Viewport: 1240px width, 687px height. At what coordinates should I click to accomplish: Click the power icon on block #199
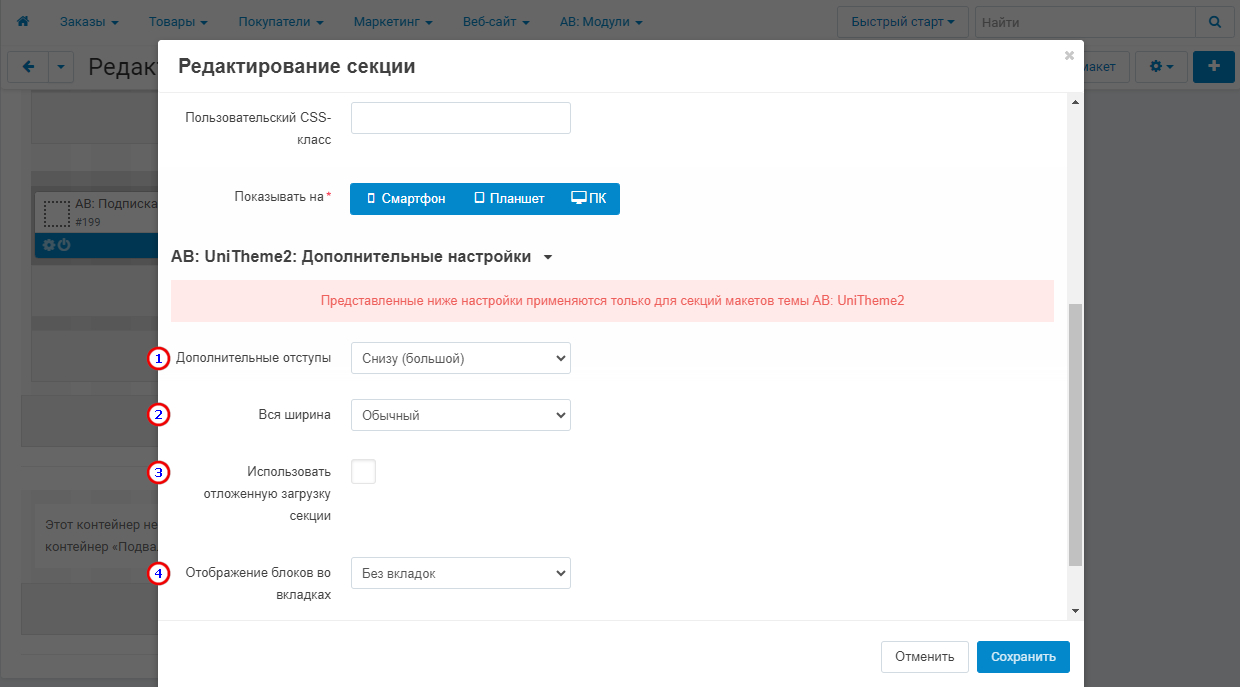pyautogui.click(x=64, y=245)
